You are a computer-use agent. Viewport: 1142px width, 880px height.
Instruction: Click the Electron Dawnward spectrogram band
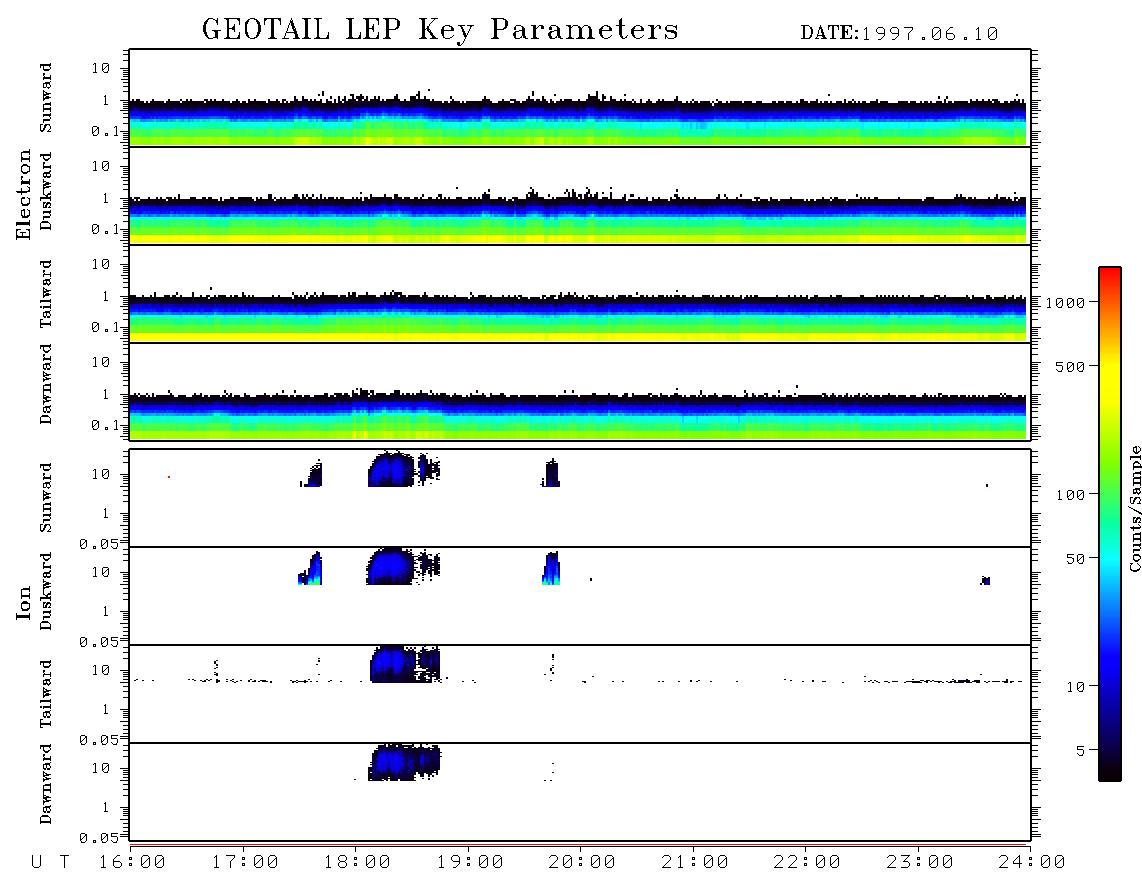pos(578,417)
